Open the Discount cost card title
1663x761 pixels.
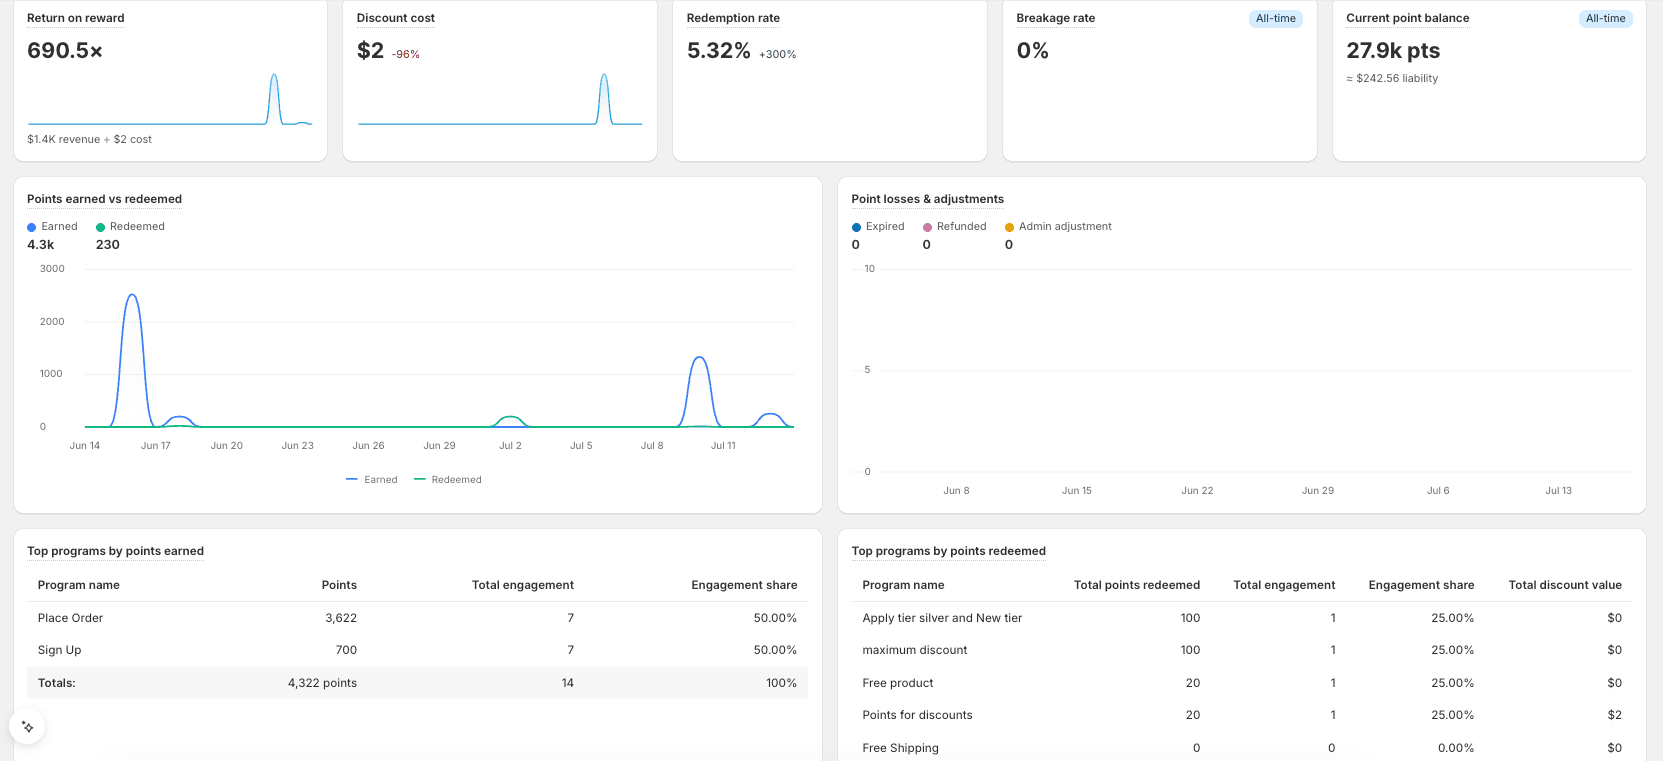click(396, 18)
